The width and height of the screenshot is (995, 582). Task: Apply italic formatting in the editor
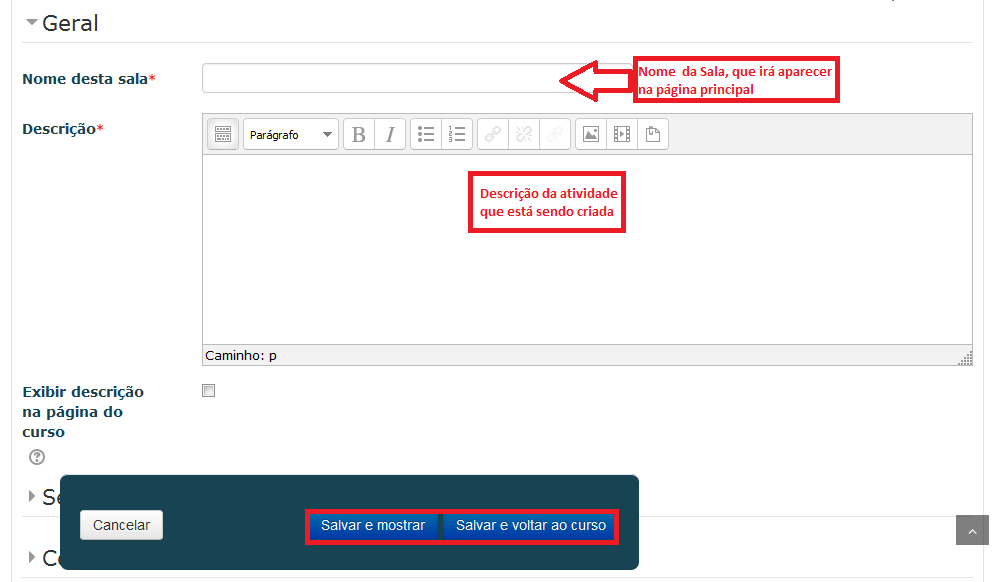coord(390,135)
